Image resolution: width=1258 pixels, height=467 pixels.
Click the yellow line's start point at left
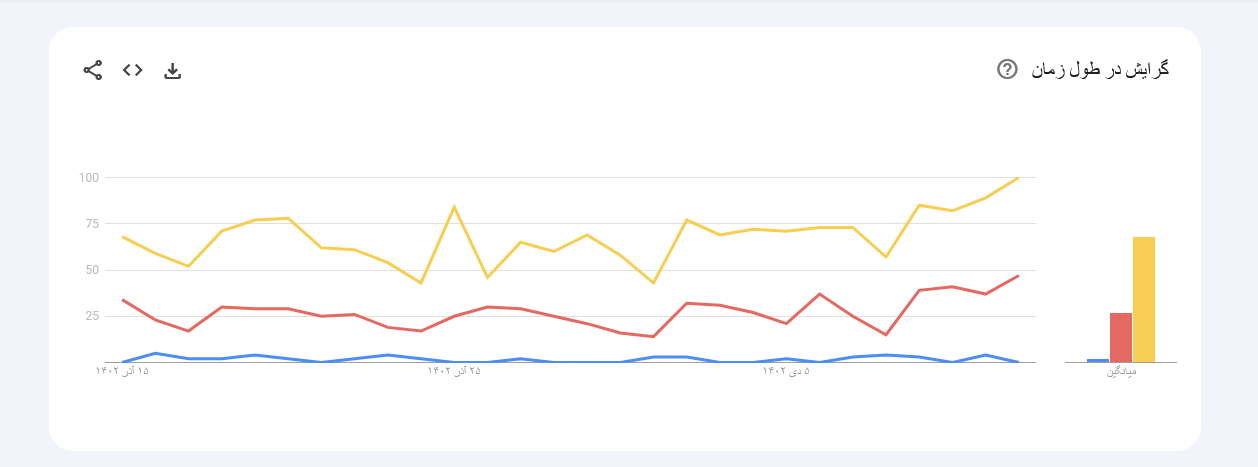pyautogui.click(x=122, y=237)
